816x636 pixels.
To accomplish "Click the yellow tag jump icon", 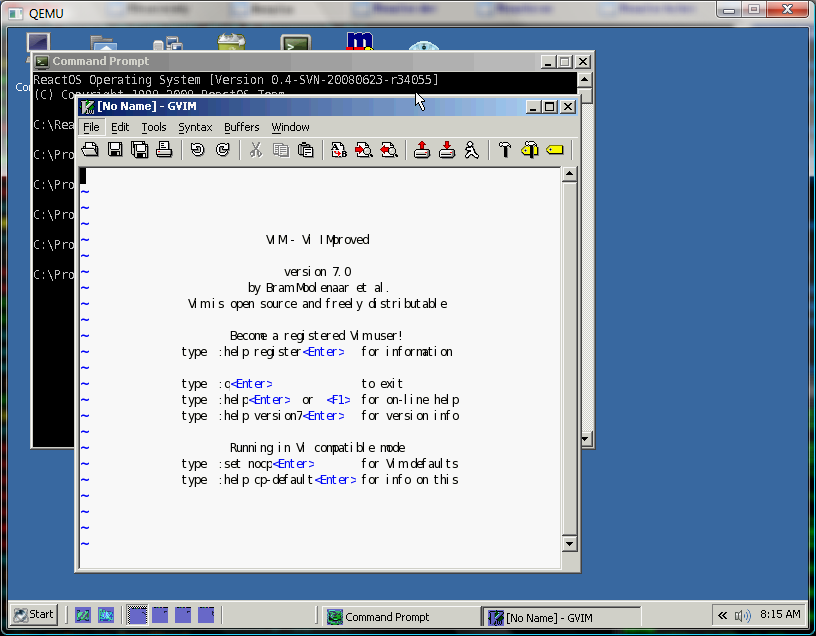I will pos(555,150).
